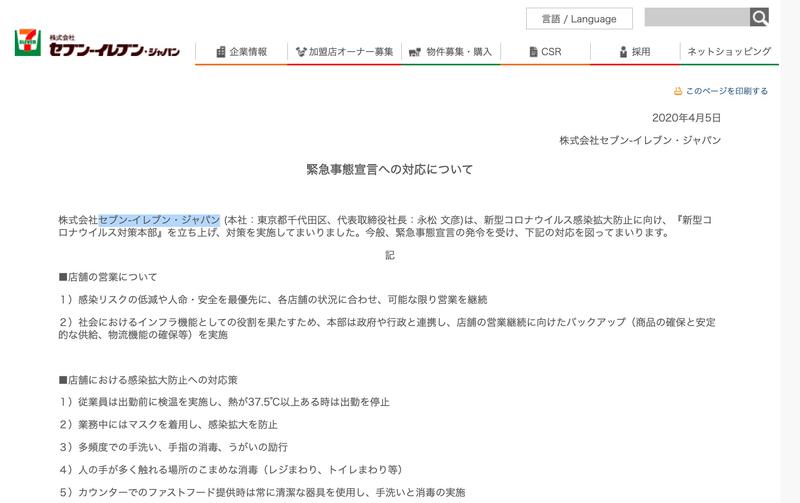
Task: Click the ■店舗の営業について section heading
Action: click(x=108, y=277)
